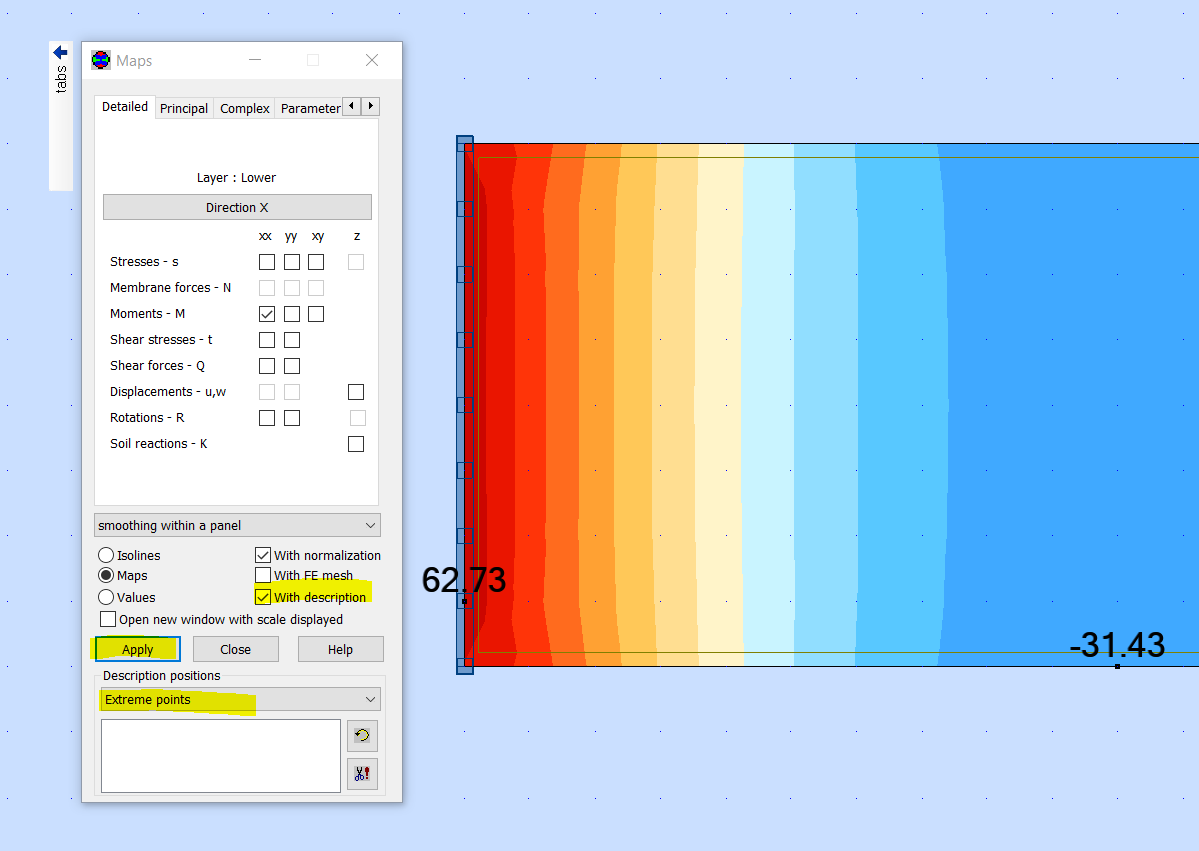Disable the With normalization option
1199x851 pixels.
coord(262,555)
